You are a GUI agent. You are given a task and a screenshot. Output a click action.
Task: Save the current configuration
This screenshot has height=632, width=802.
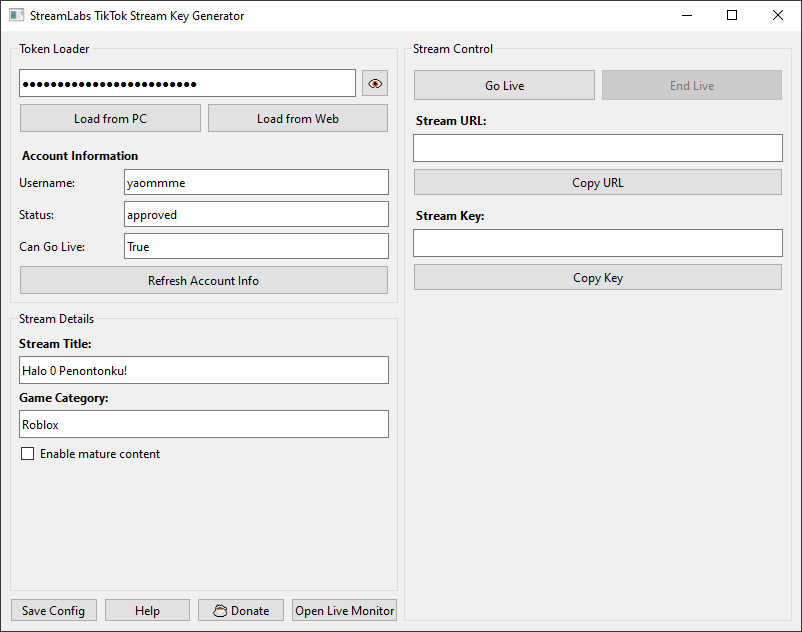point(53,610)
